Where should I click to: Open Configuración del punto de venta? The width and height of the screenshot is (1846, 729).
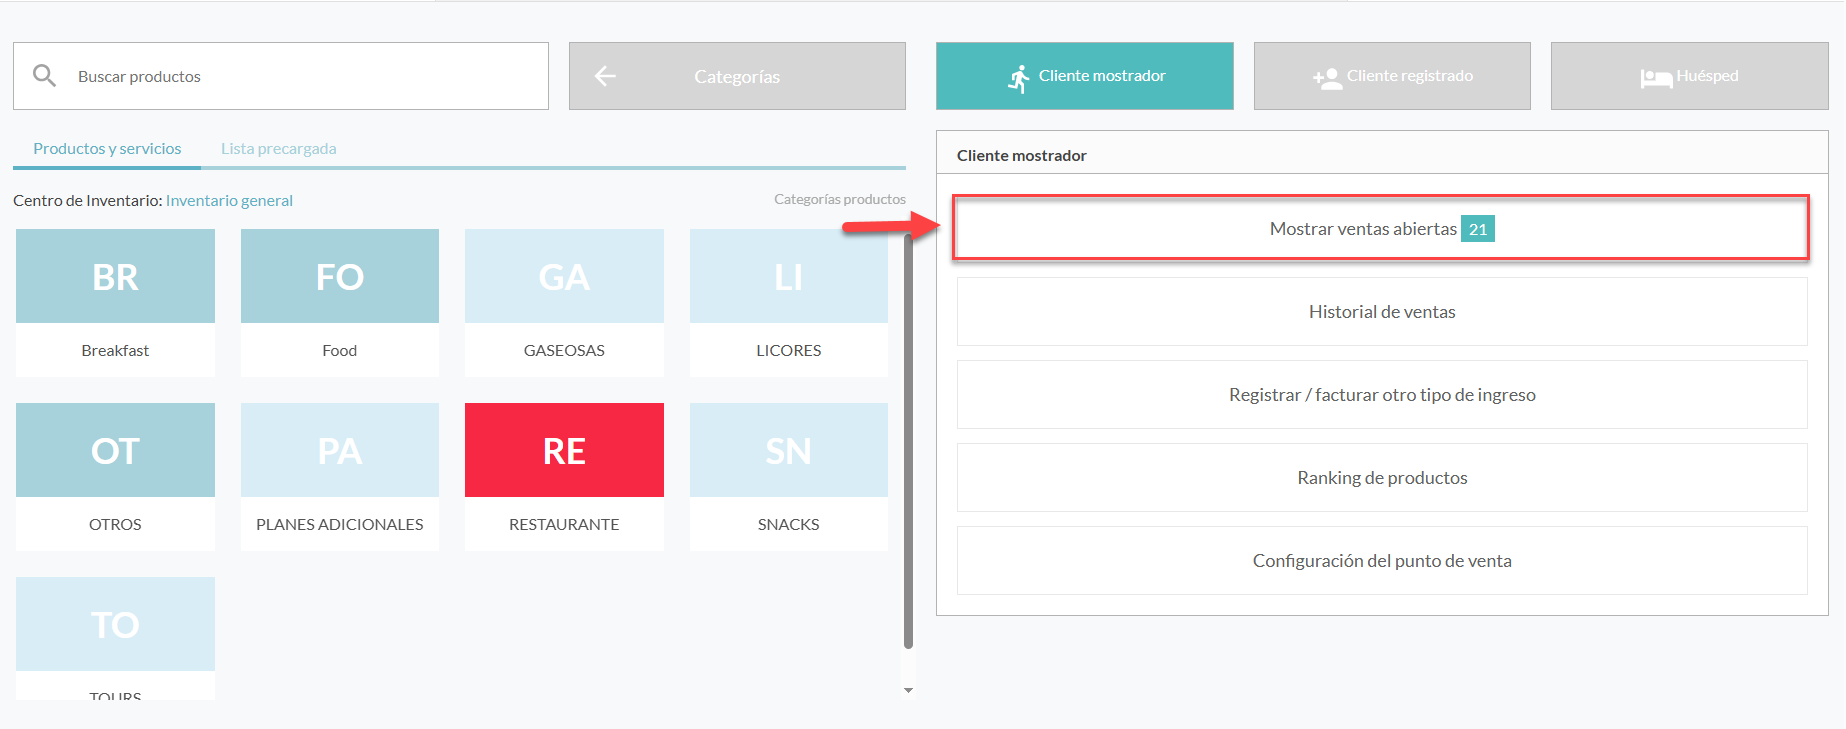(x=1381, y=561)
